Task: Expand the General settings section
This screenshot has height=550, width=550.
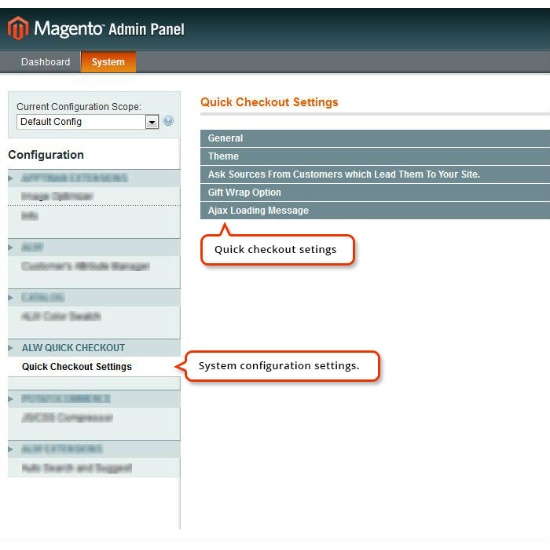Action: (x=375, y=138)
